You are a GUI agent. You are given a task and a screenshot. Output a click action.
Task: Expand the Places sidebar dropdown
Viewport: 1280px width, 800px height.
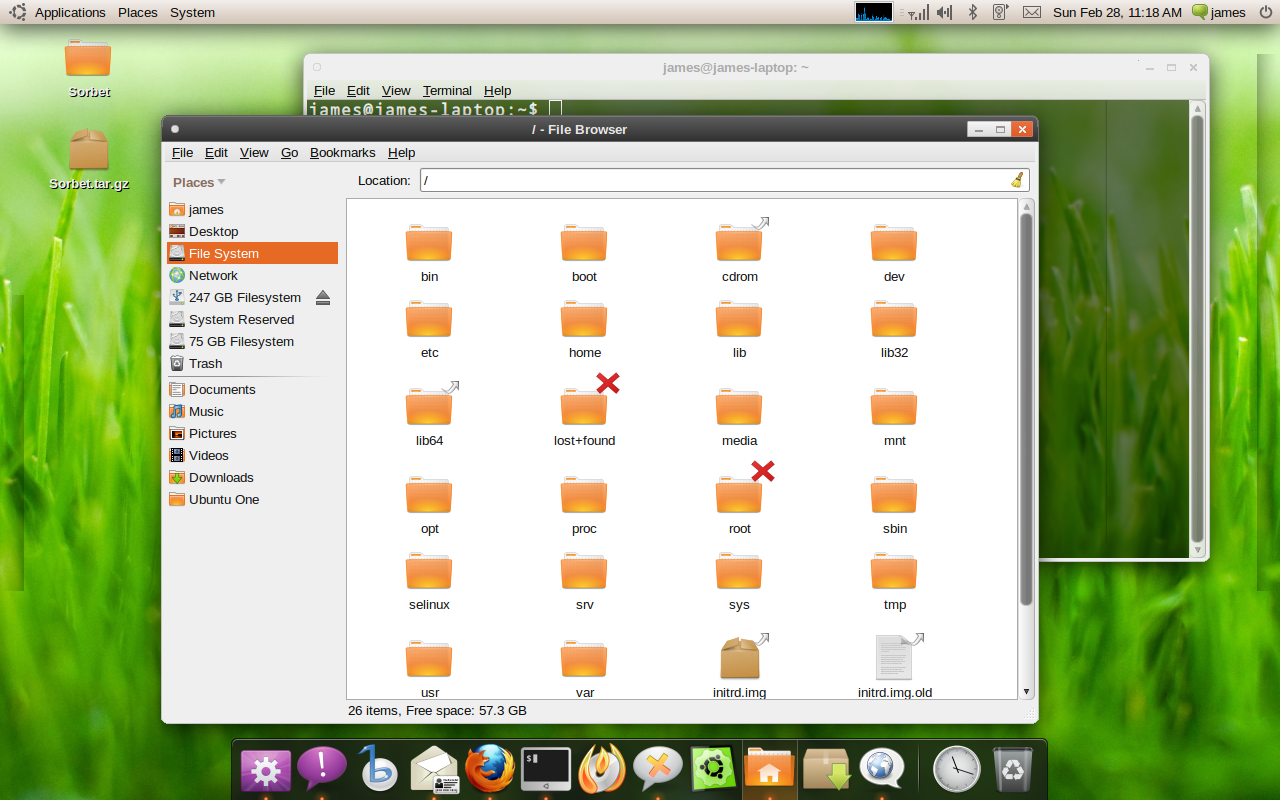(x=199, y=182)
